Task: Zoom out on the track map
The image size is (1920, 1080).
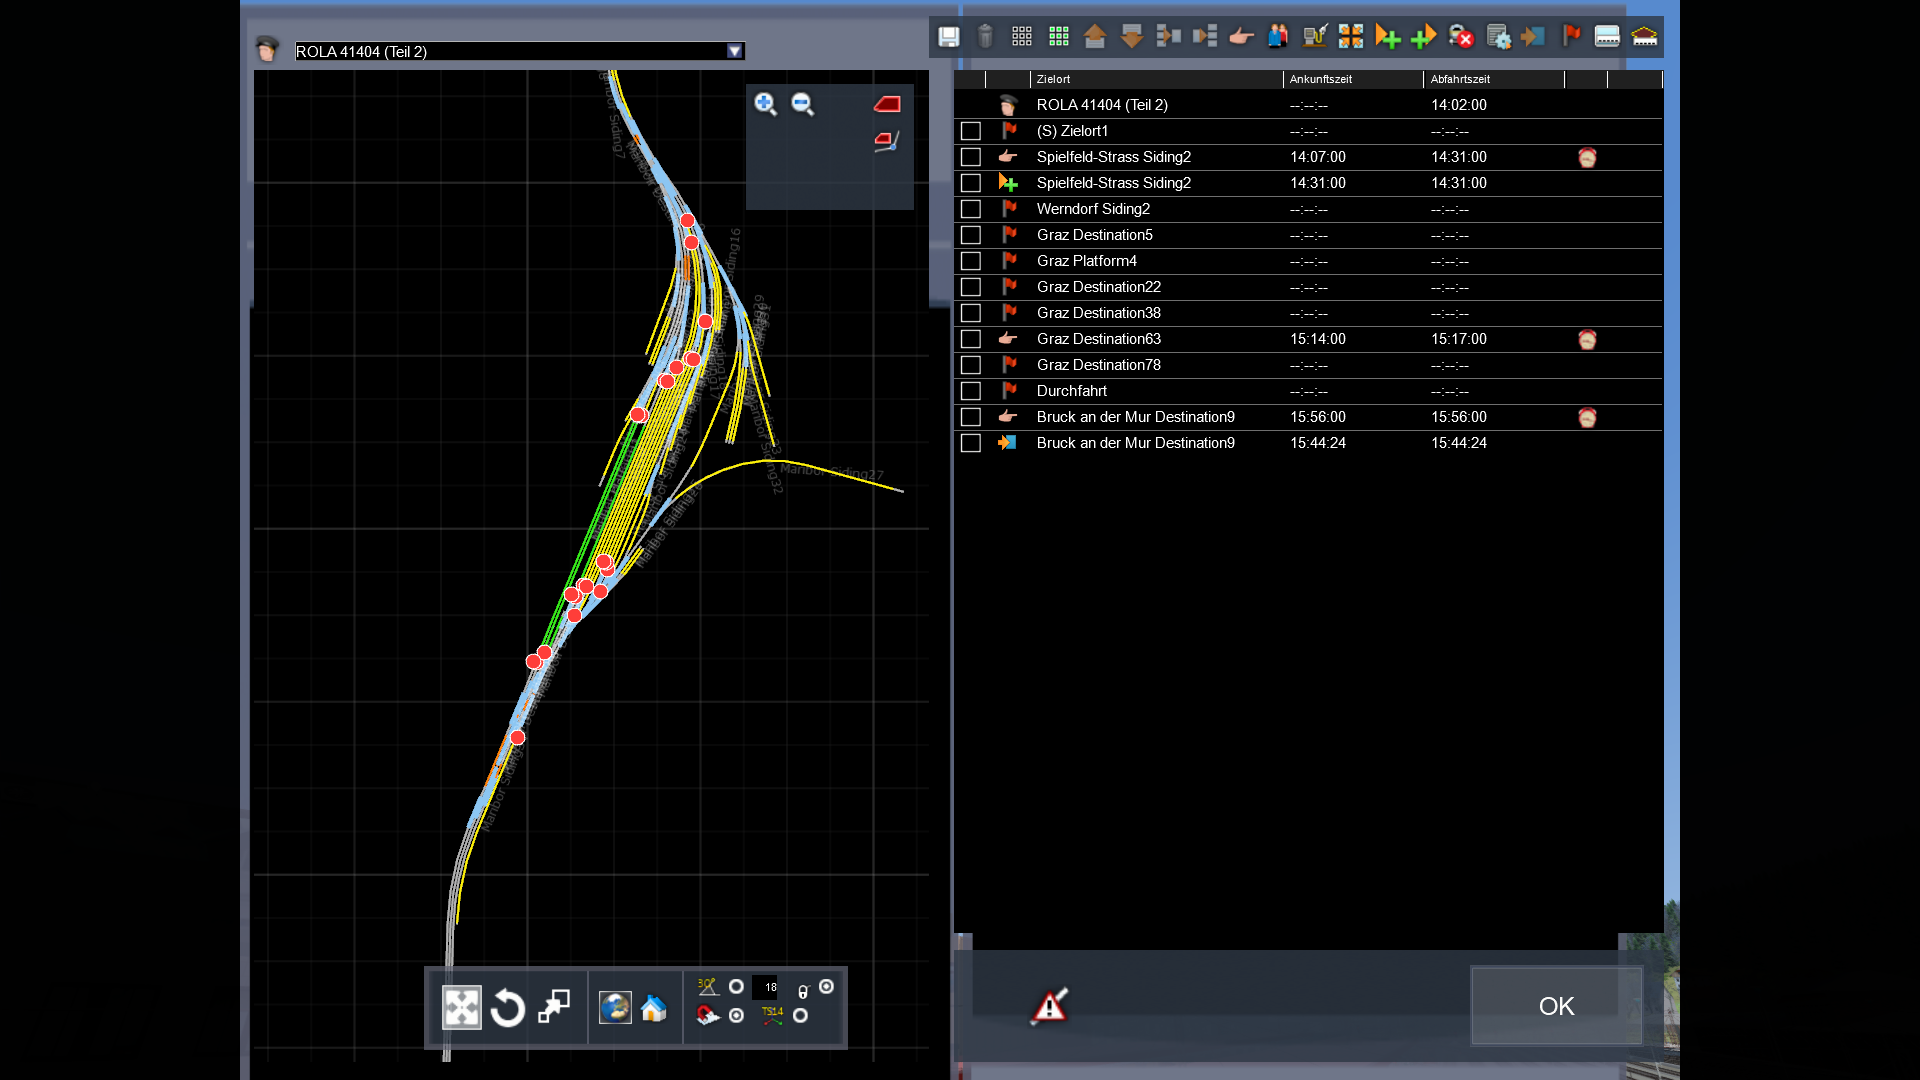Action: (x=802, y=104)
